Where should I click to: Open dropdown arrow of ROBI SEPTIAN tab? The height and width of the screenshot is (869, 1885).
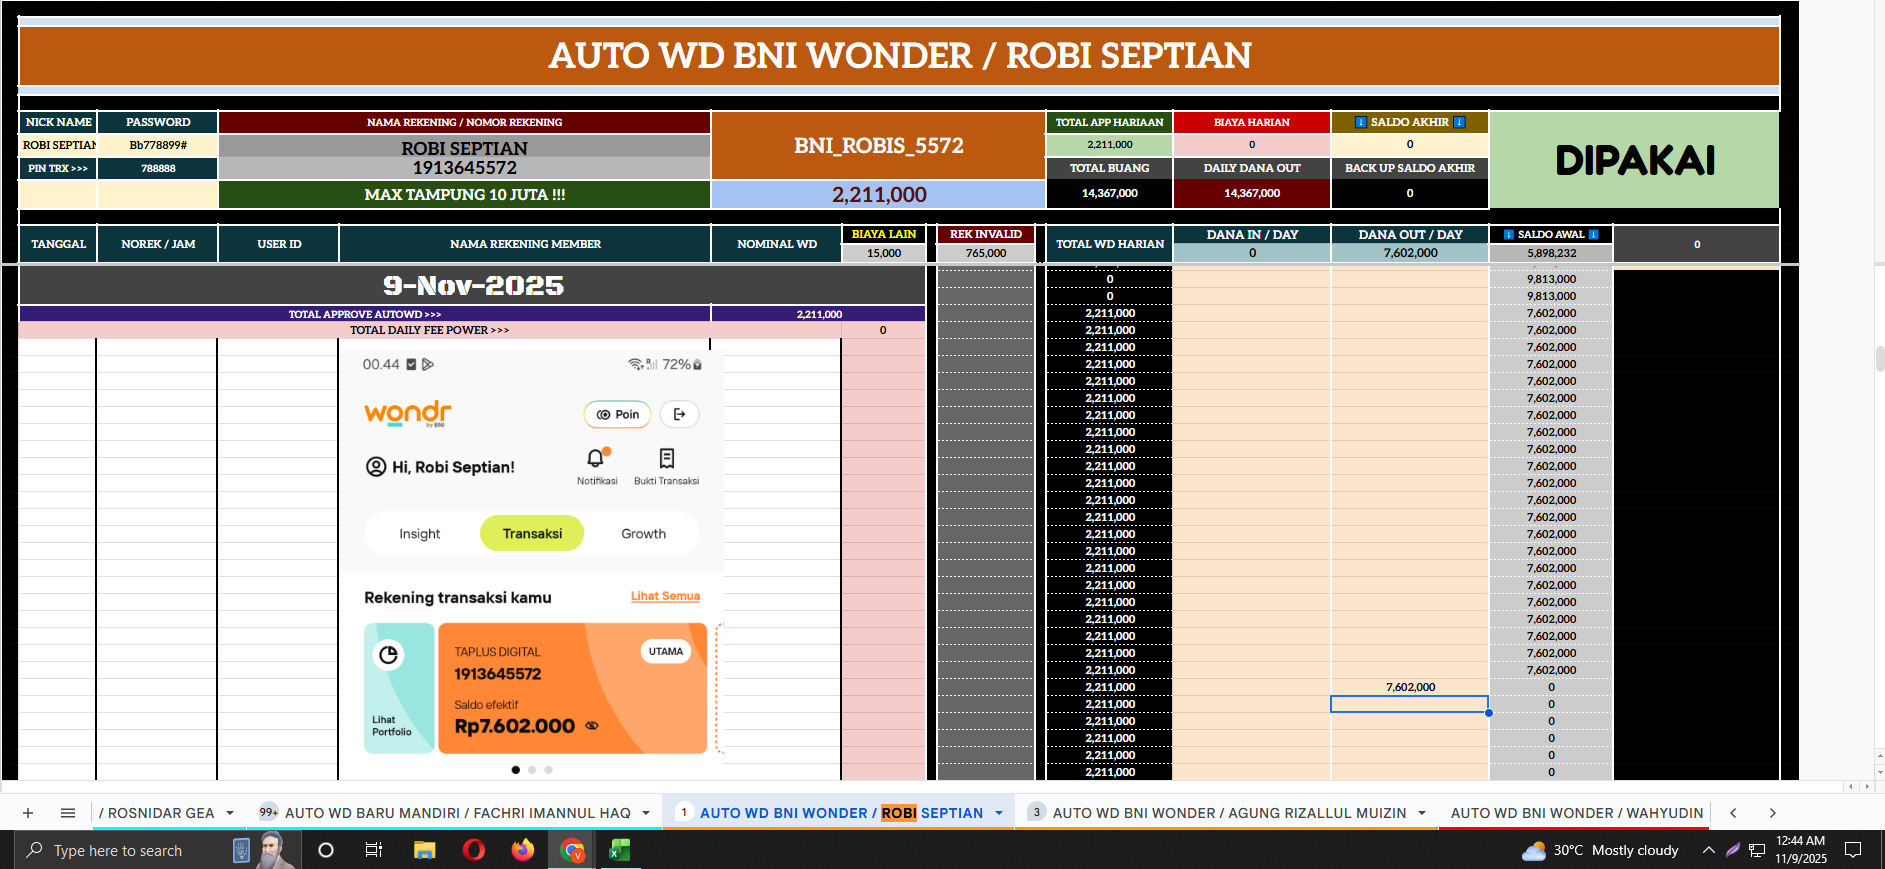click(x=999, y=813)
